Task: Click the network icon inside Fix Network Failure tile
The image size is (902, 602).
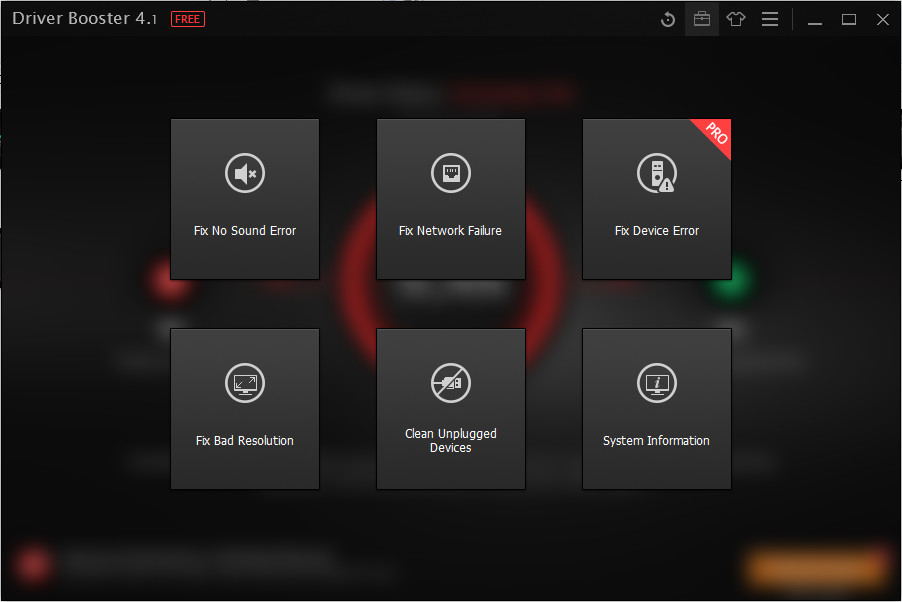Action: click(450, 172)
